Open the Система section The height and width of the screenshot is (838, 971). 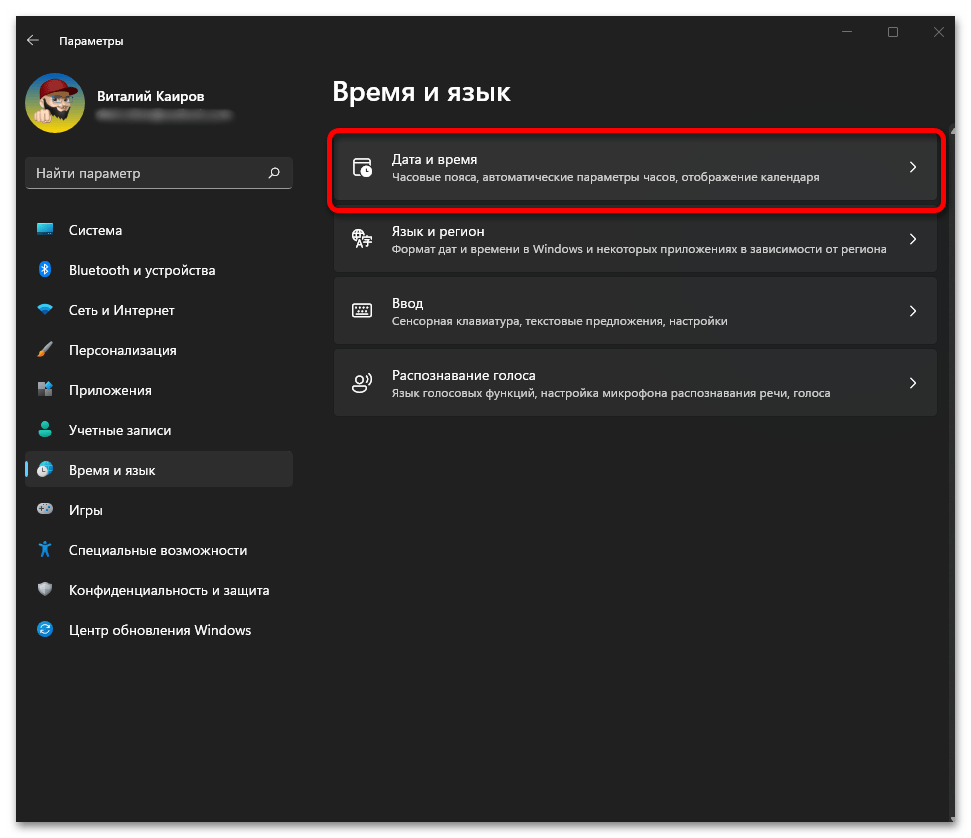point(95,230)
